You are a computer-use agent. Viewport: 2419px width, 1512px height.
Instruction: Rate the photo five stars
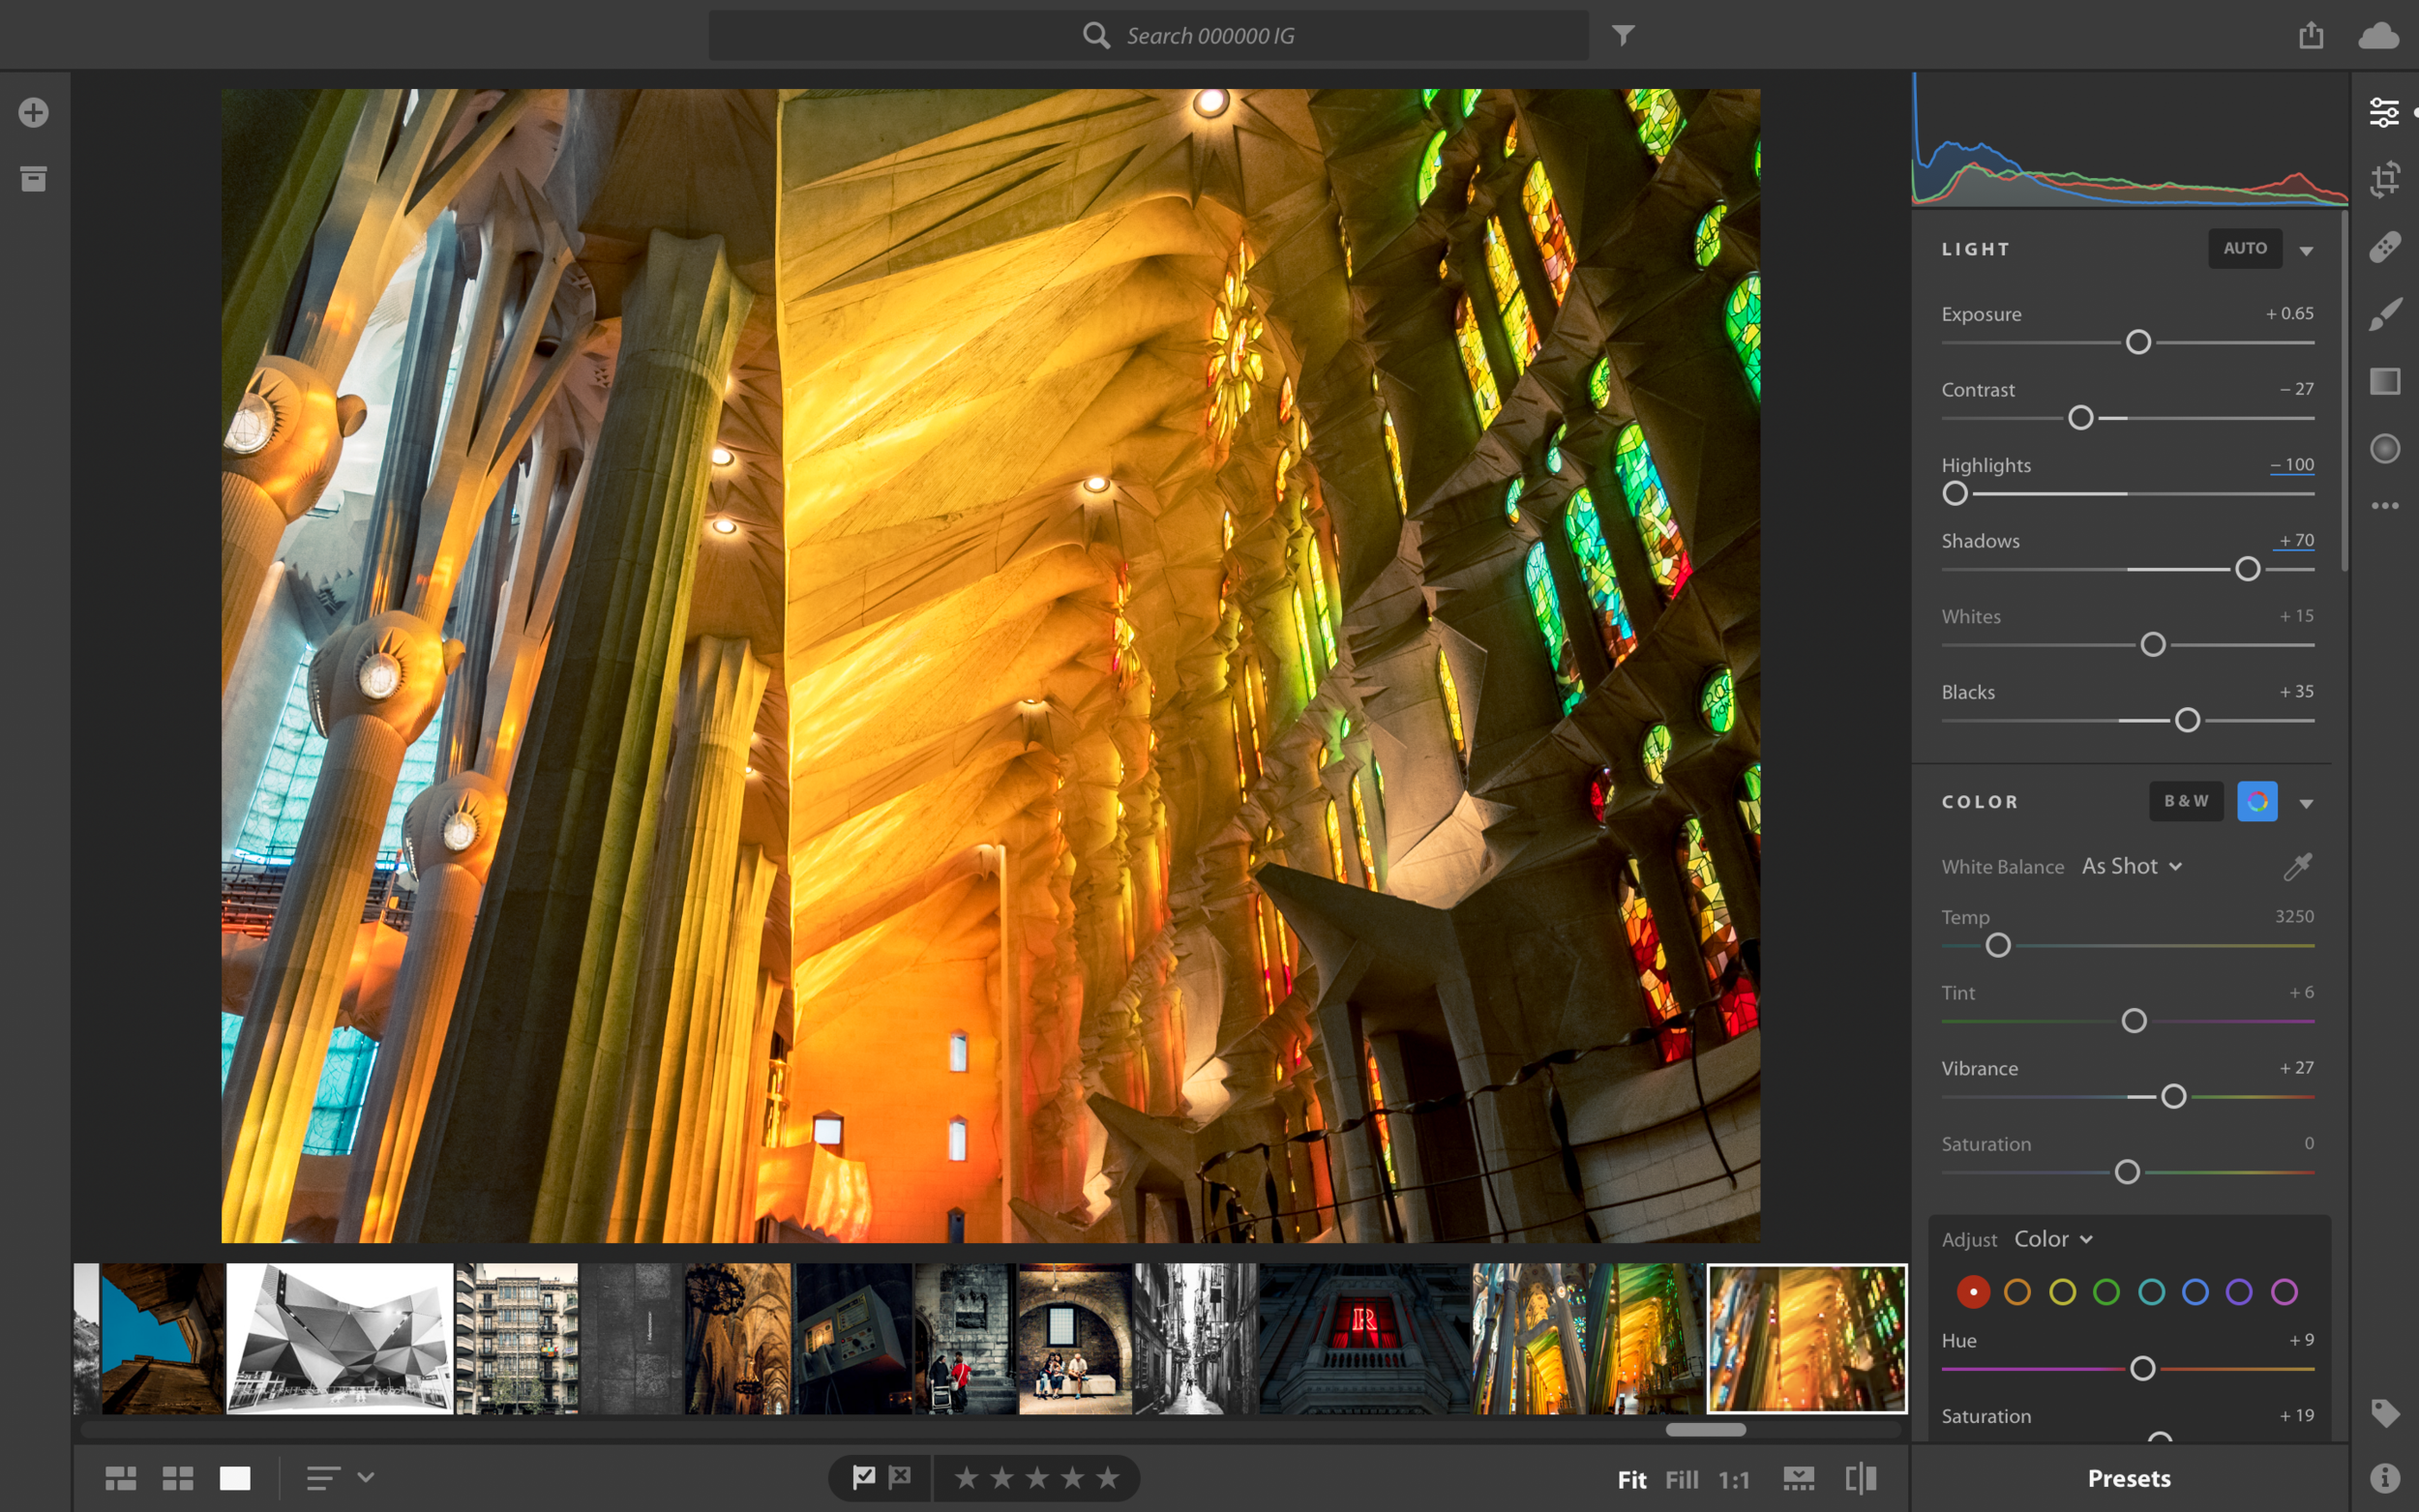tap(1108, 1477)
